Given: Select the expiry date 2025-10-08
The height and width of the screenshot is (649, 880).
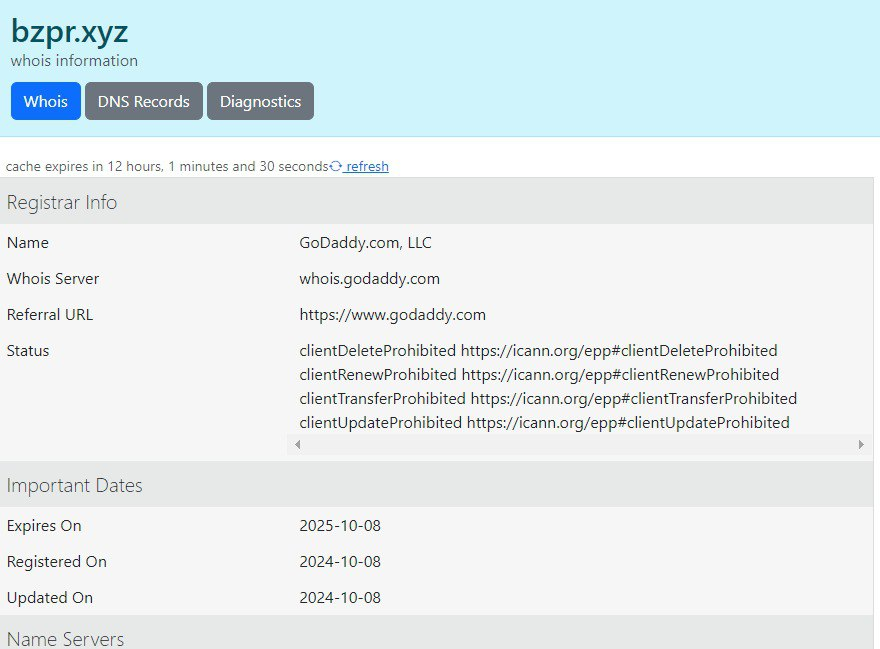Looking at the screenshot, I should pyautogui.click(x=340, y=525).
